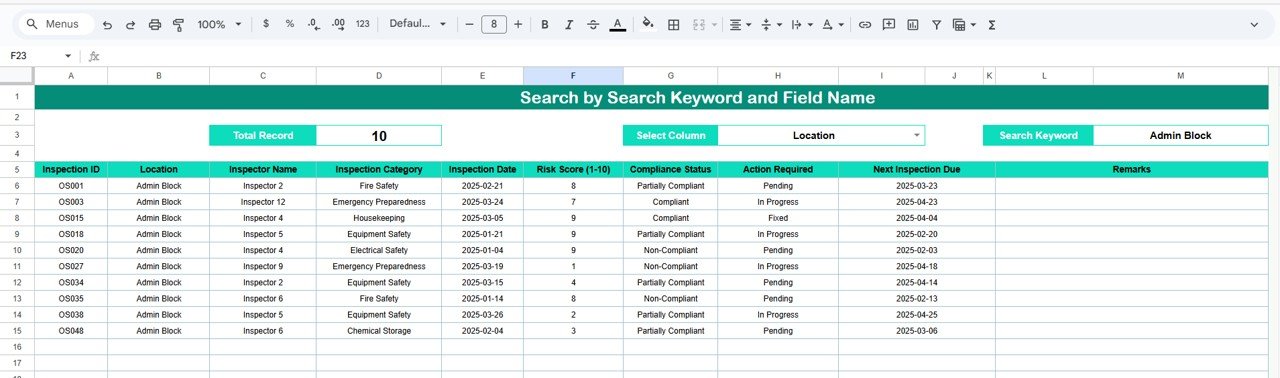Toggle Italic formatting

pyautogui.click(x=569, y=24)
